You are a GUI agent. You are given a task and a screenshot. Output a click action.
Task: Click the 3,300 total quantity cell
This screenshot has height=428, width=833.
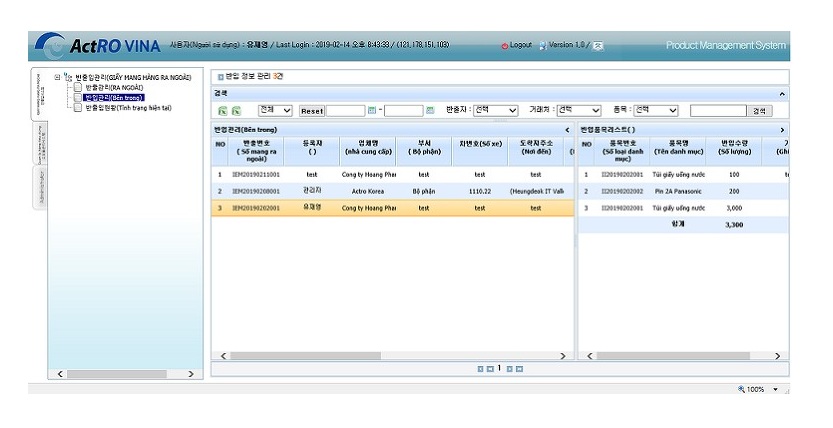click(734, 225)
